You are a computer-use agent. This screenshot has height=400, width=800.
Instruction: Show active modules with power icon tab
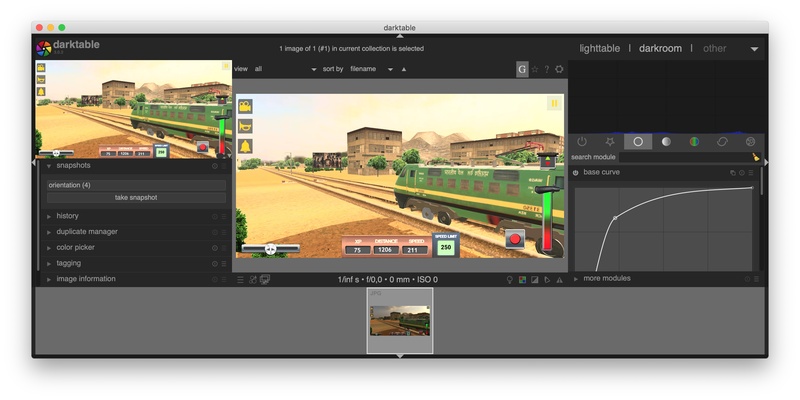point(582,142)
